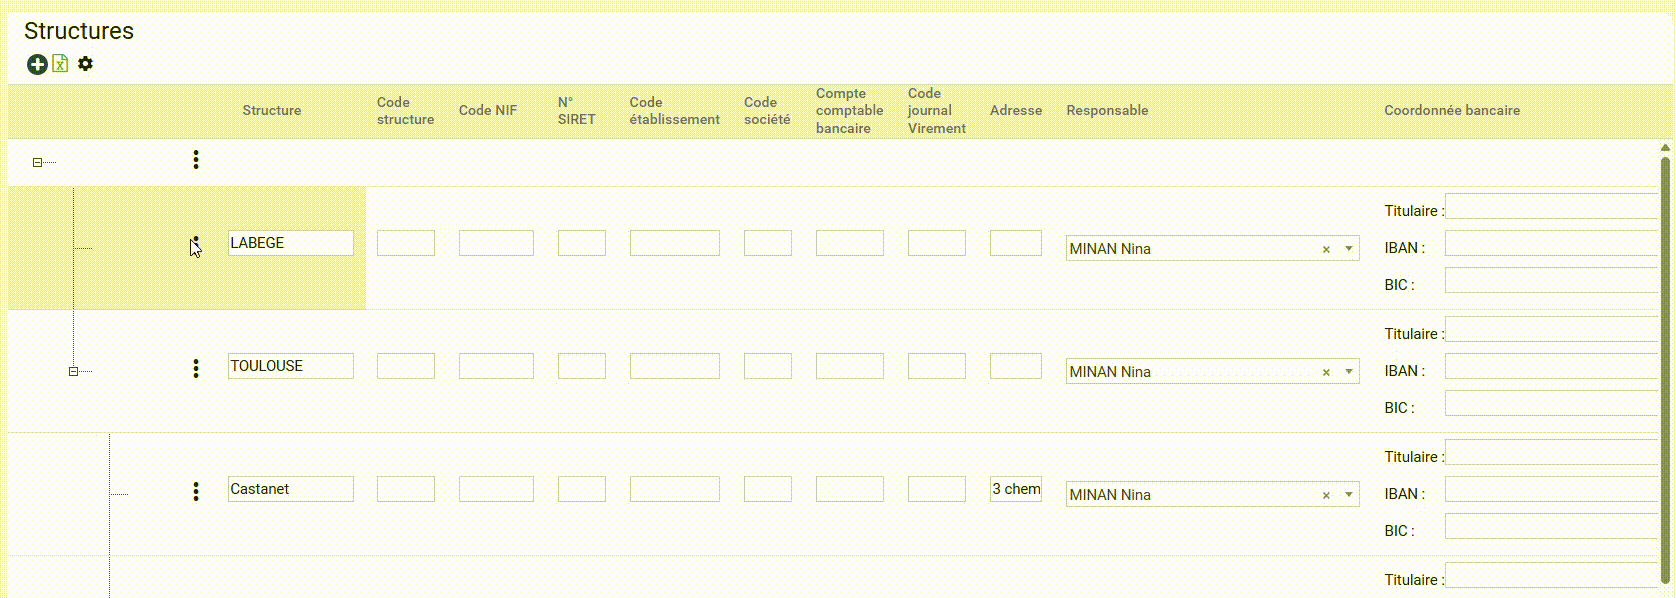Click the LABEGE structure name field
Viewport: 1676px width, 598px height.
[x=290, y=243]
